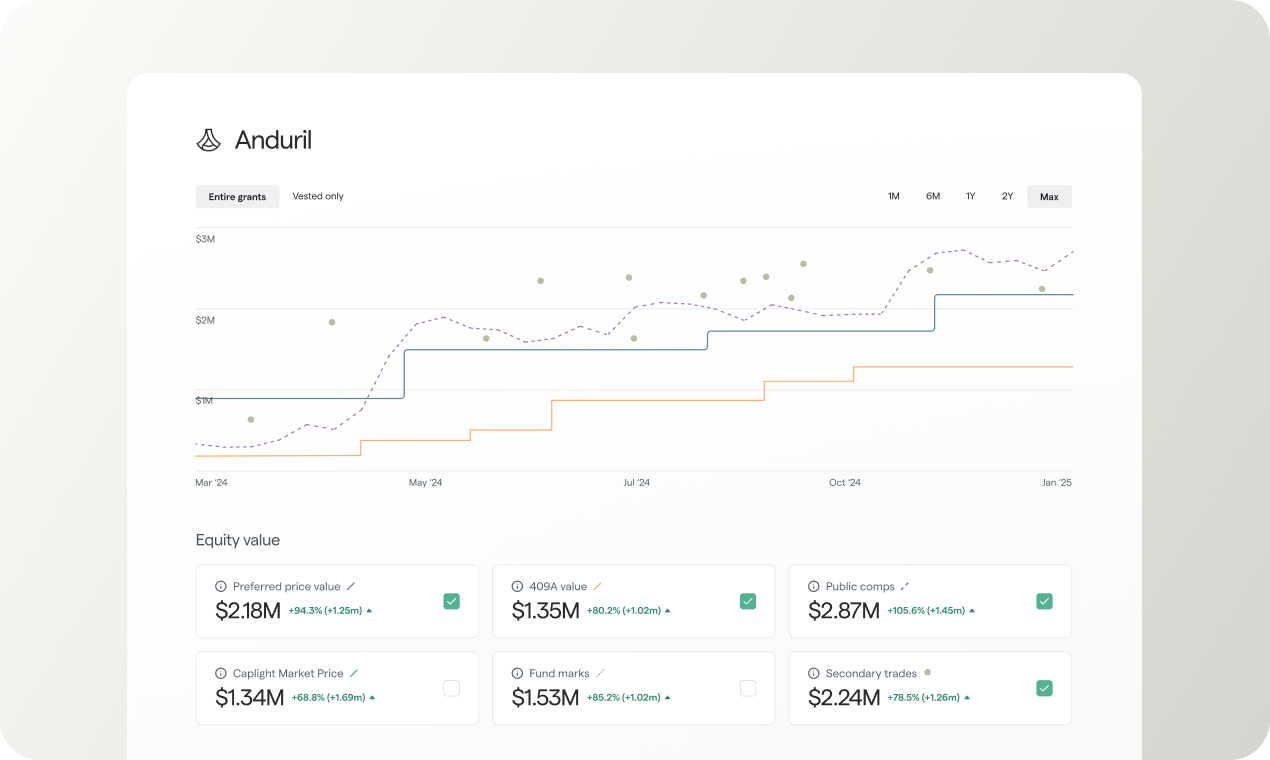
Task: Click the Anduril company name
Action: click(x=273, y=140)
